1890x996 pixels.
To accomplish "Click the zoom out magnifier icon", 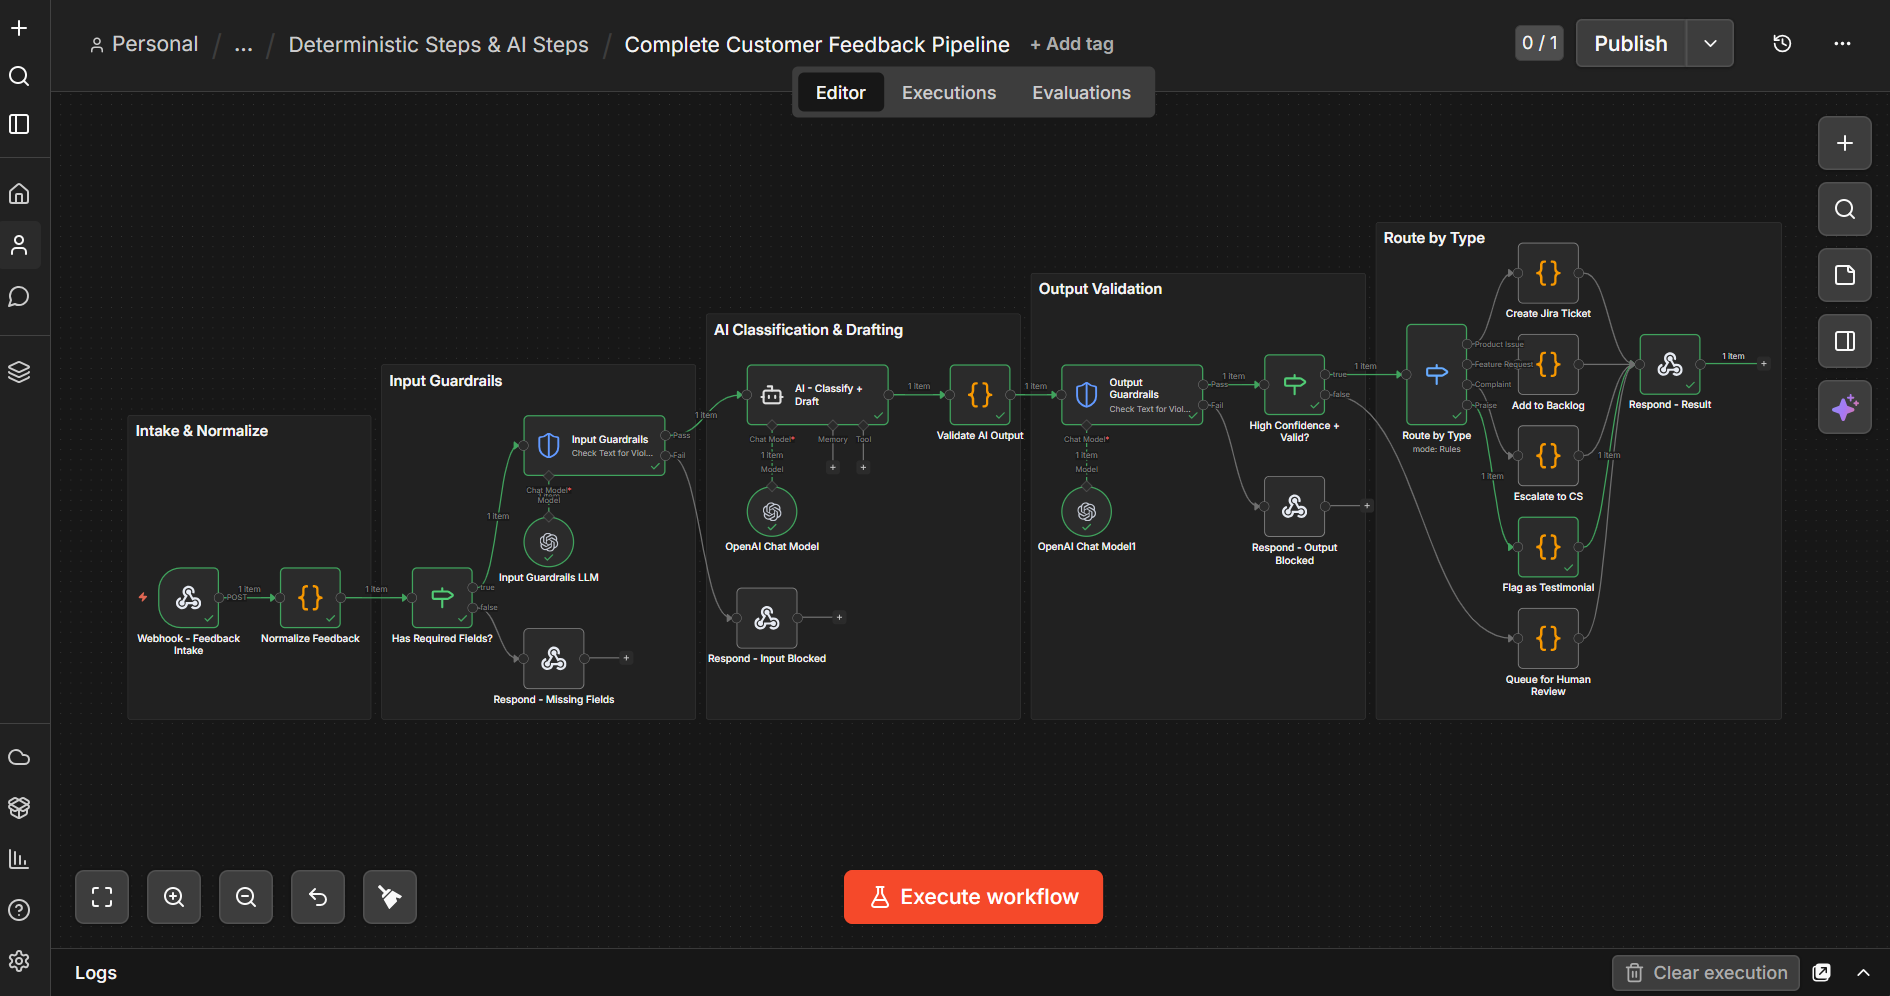I will pyautogui.click(x=246, y=897).
